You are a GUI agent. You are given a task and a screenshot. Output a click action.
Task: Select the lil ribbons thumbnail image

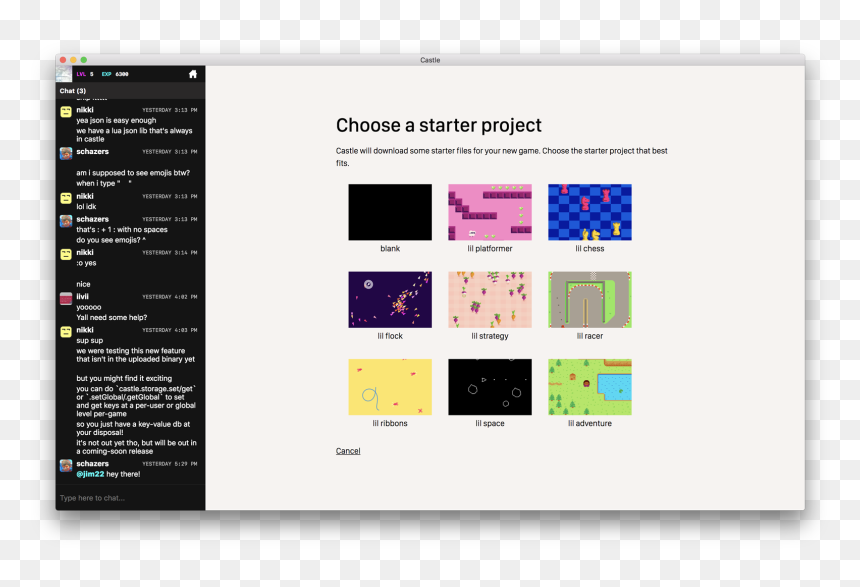click(x=390, y=387)
